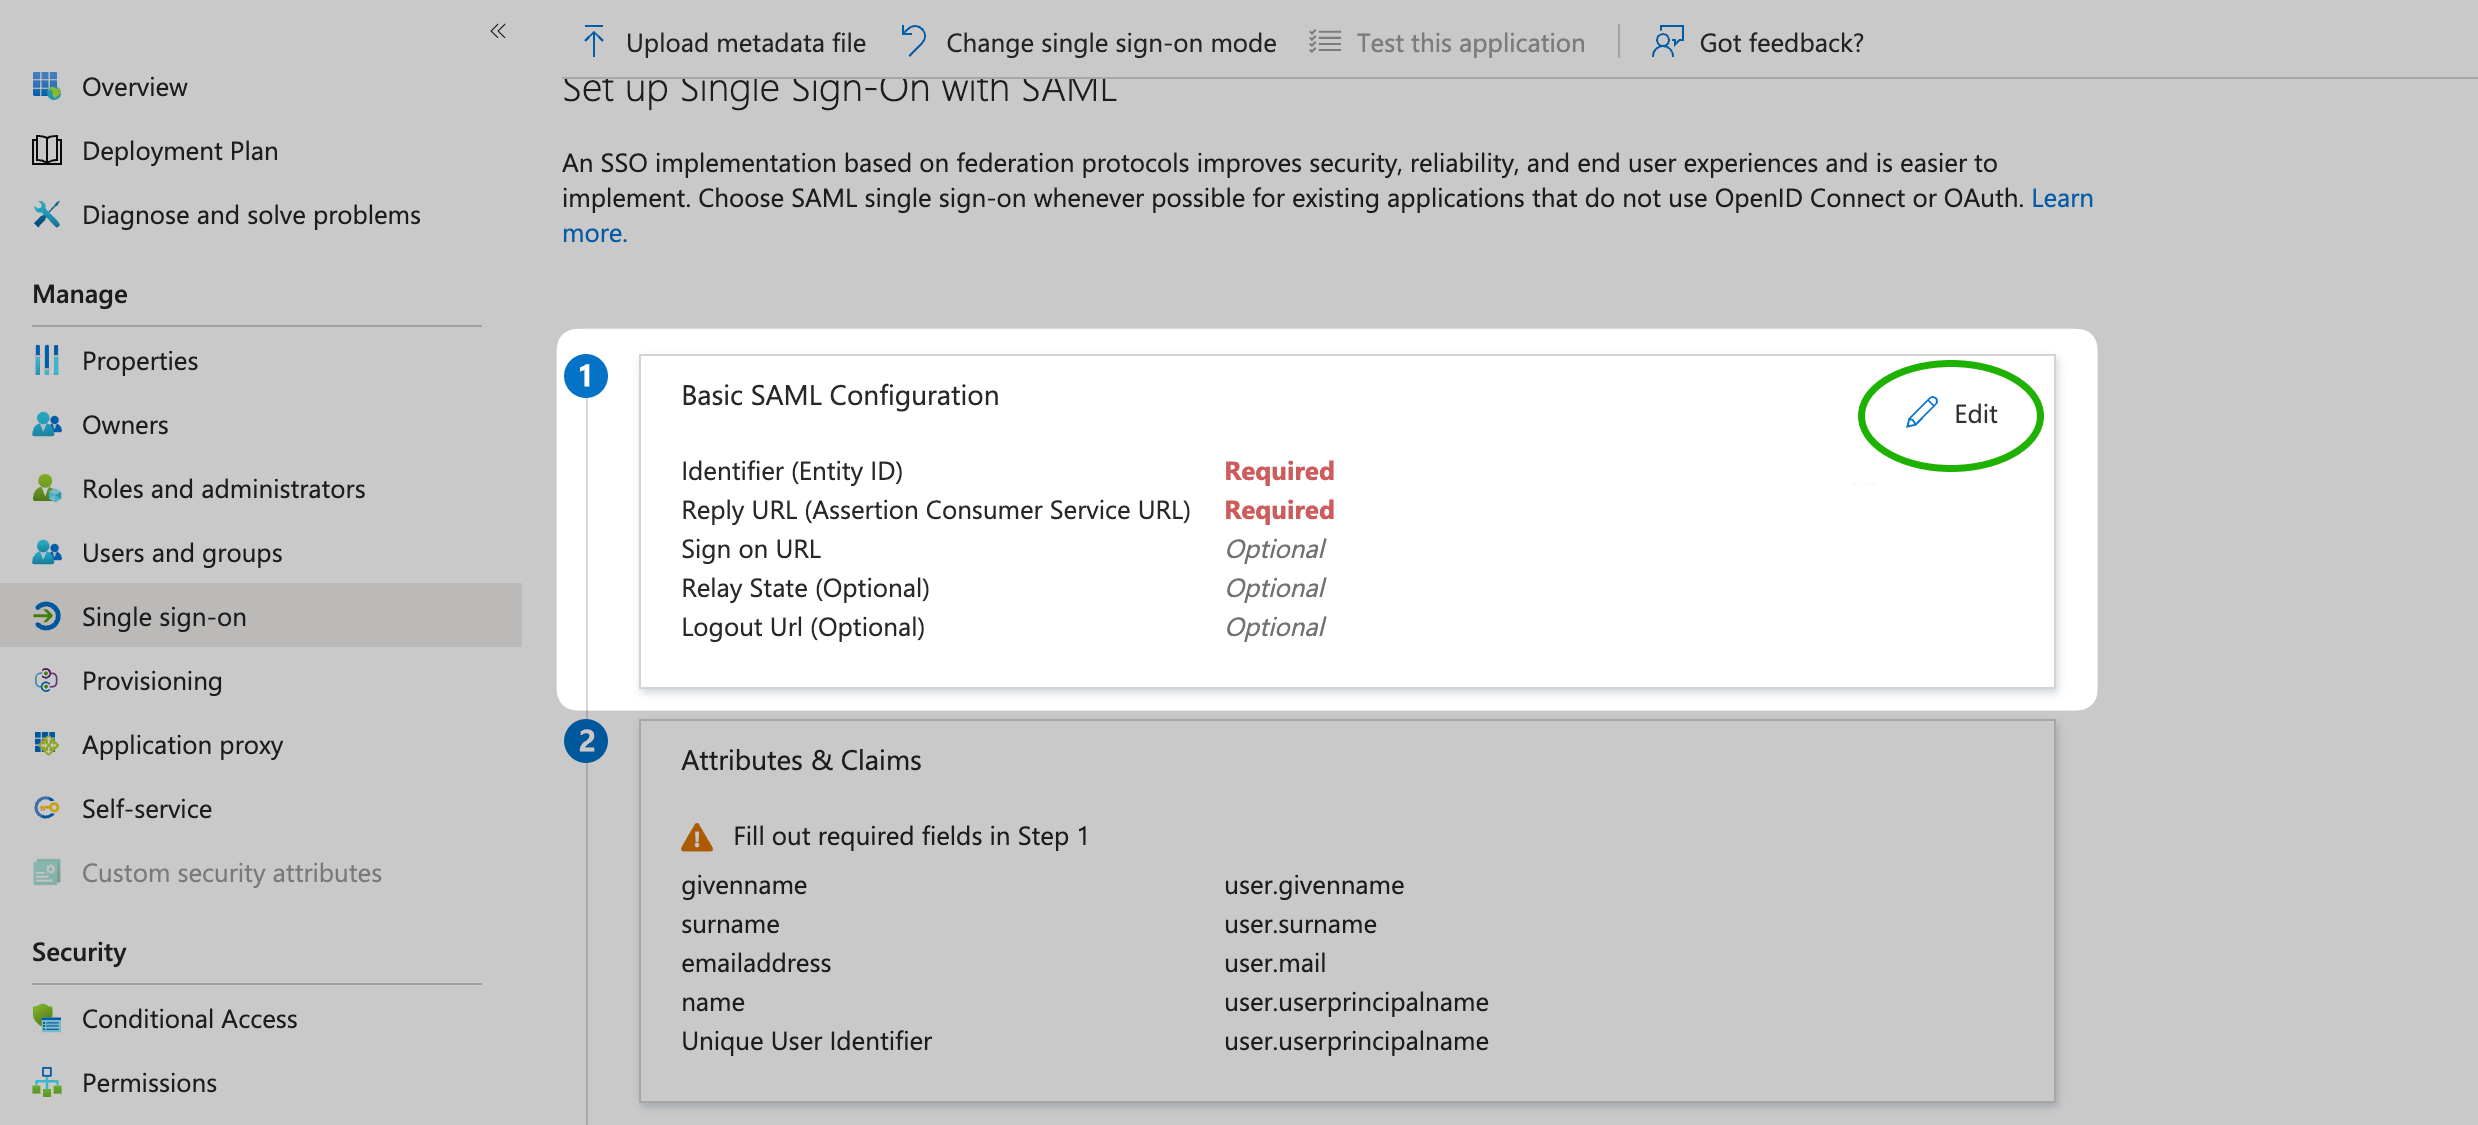Click Roles and administrators icon
Viewport: 2478px width, 1125px height.
click(46, 488)
